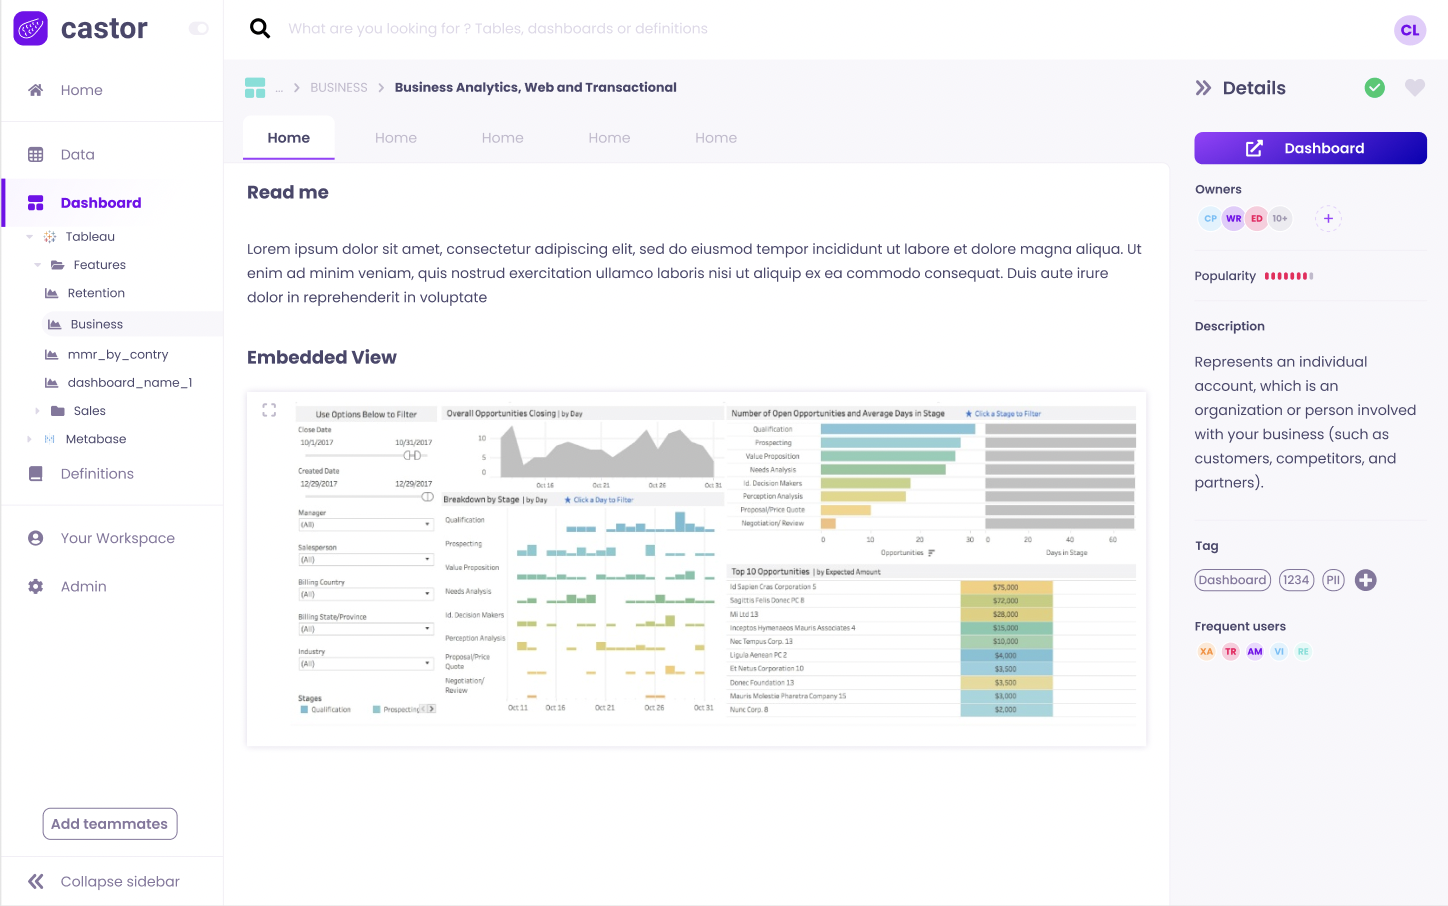Favorite this dashboard using the heart icon
Screen dimensions: 1448x906
coord(1415,88)
